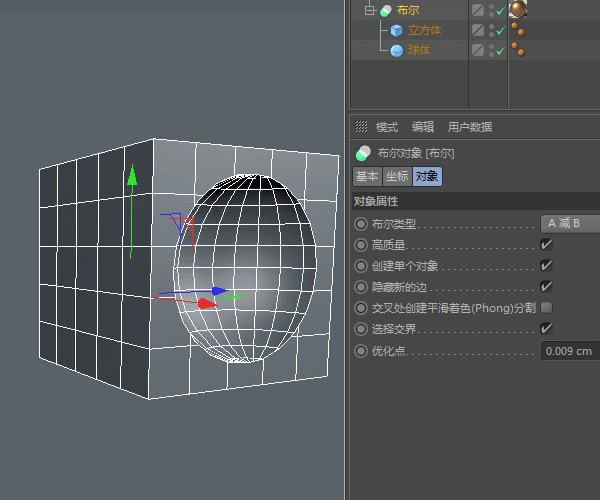Click the Phong tag on 球体
The height and width of the screenshot is (500, 600).
click(x=518, y=49)
